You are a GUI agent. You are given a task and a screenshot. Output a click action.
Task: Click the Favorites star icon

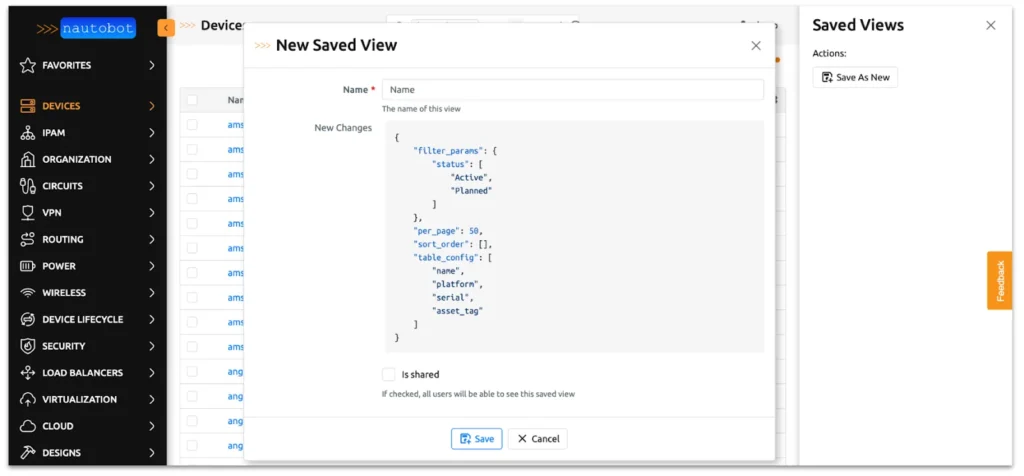coord(27,65)
